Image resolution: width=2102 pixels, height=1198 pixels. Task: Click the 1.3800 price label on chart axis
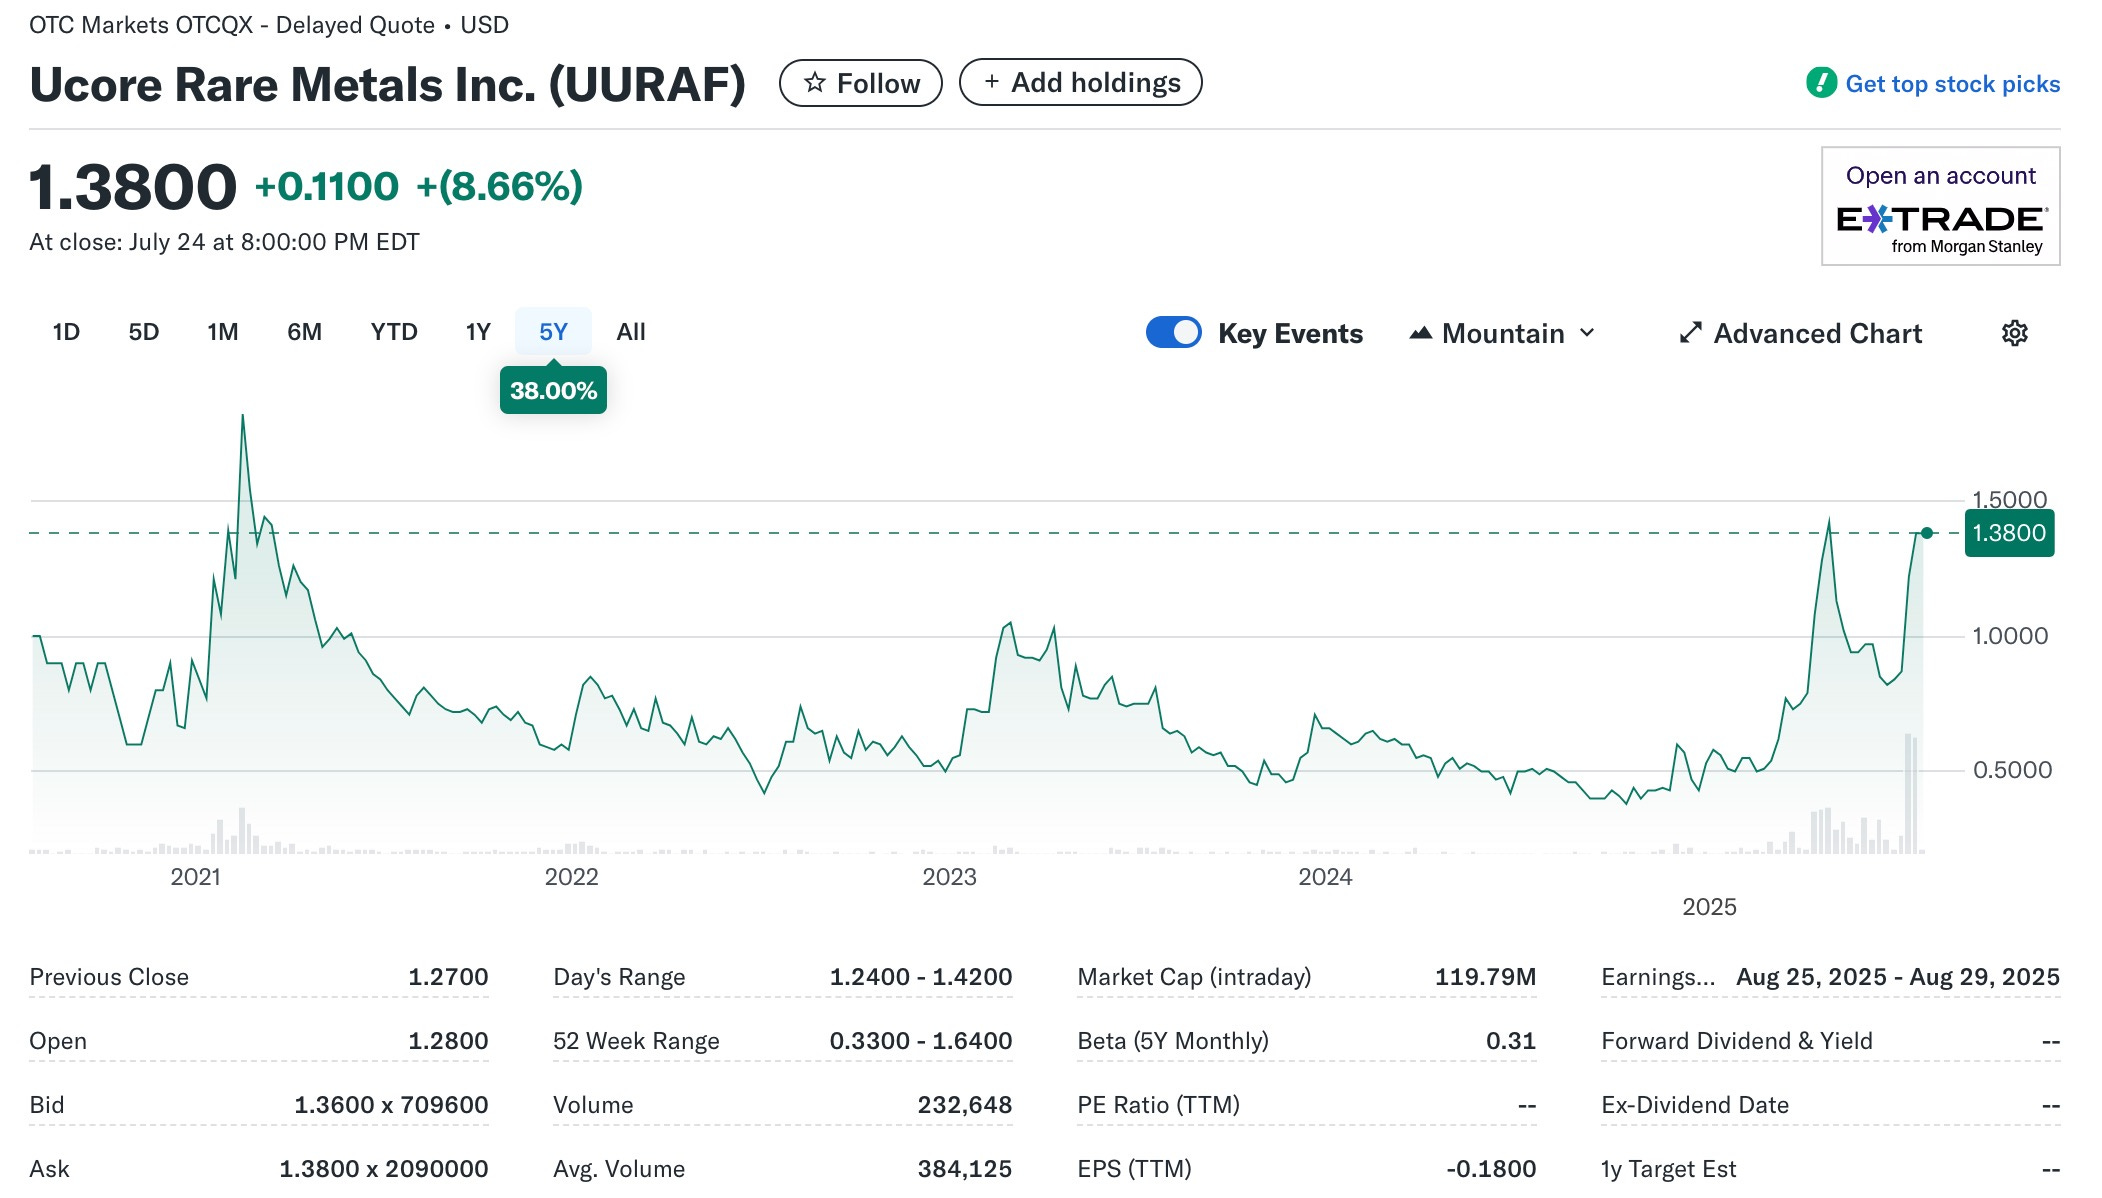point(2008,533)
